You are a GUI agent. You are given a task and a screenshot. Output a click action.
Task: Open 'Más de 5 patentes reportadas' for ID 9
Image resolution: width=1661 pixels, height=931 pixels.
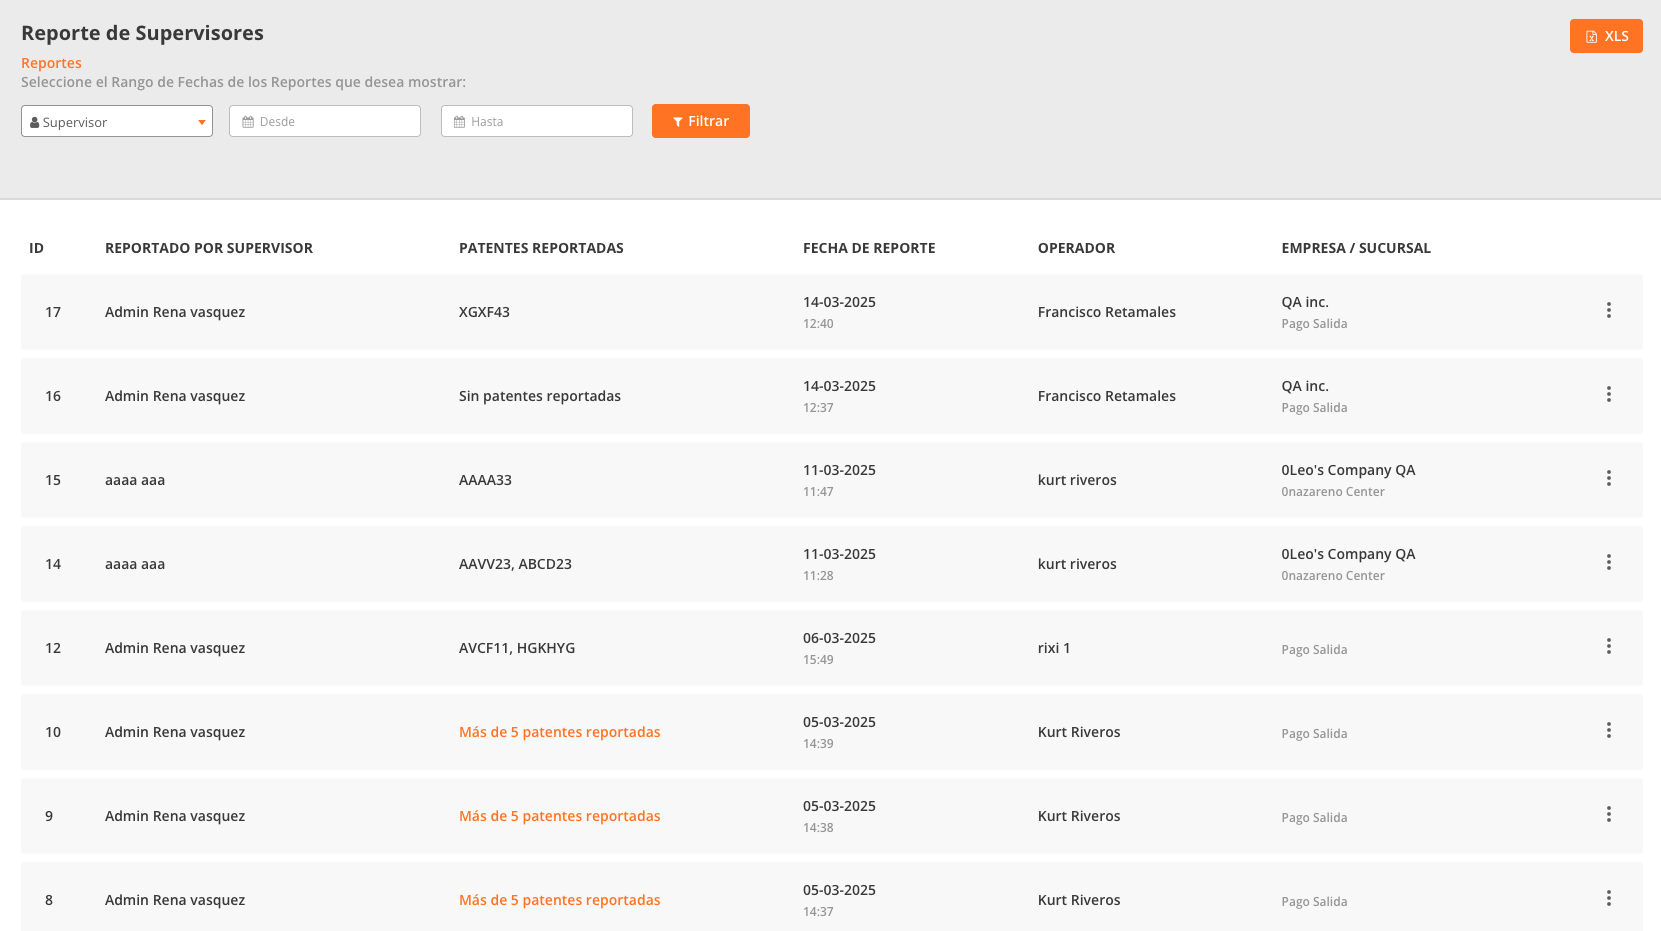(559, 816)
